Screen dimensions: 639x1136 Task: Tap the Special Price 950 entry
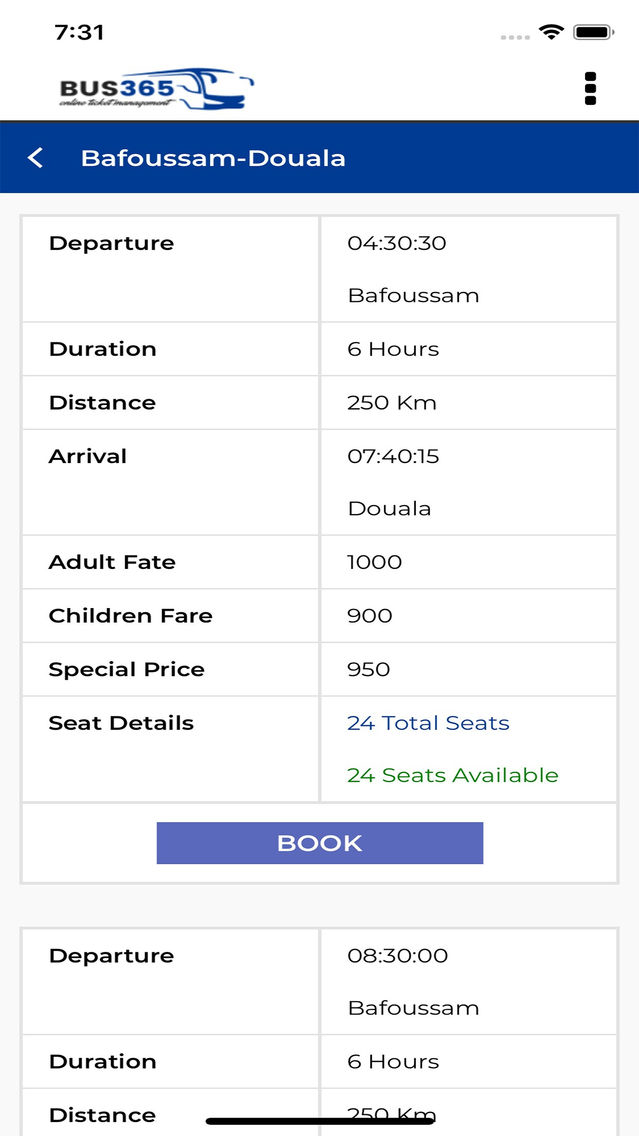368,669
